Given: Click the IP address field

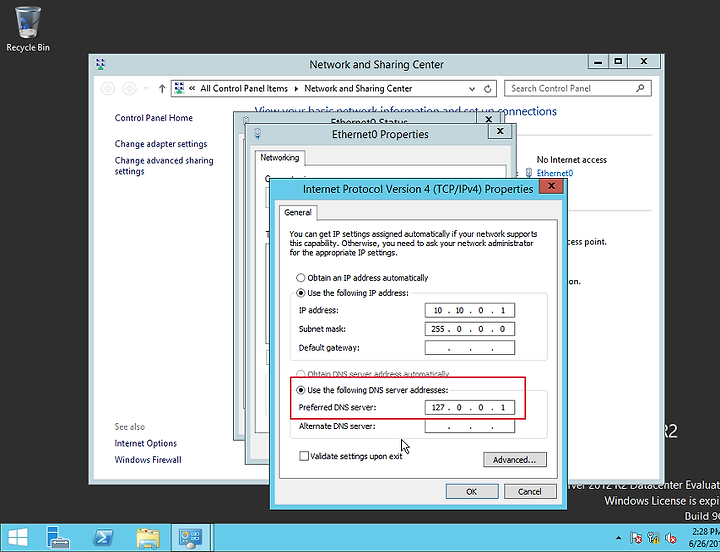Looking at the screenshot, I should click(x=470, y=310).
